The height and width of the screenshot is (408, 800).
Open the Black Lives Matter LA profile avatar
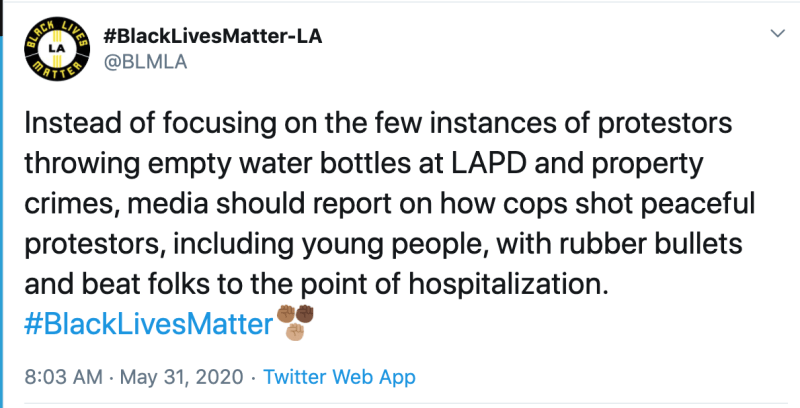click(x=57, y=48)
